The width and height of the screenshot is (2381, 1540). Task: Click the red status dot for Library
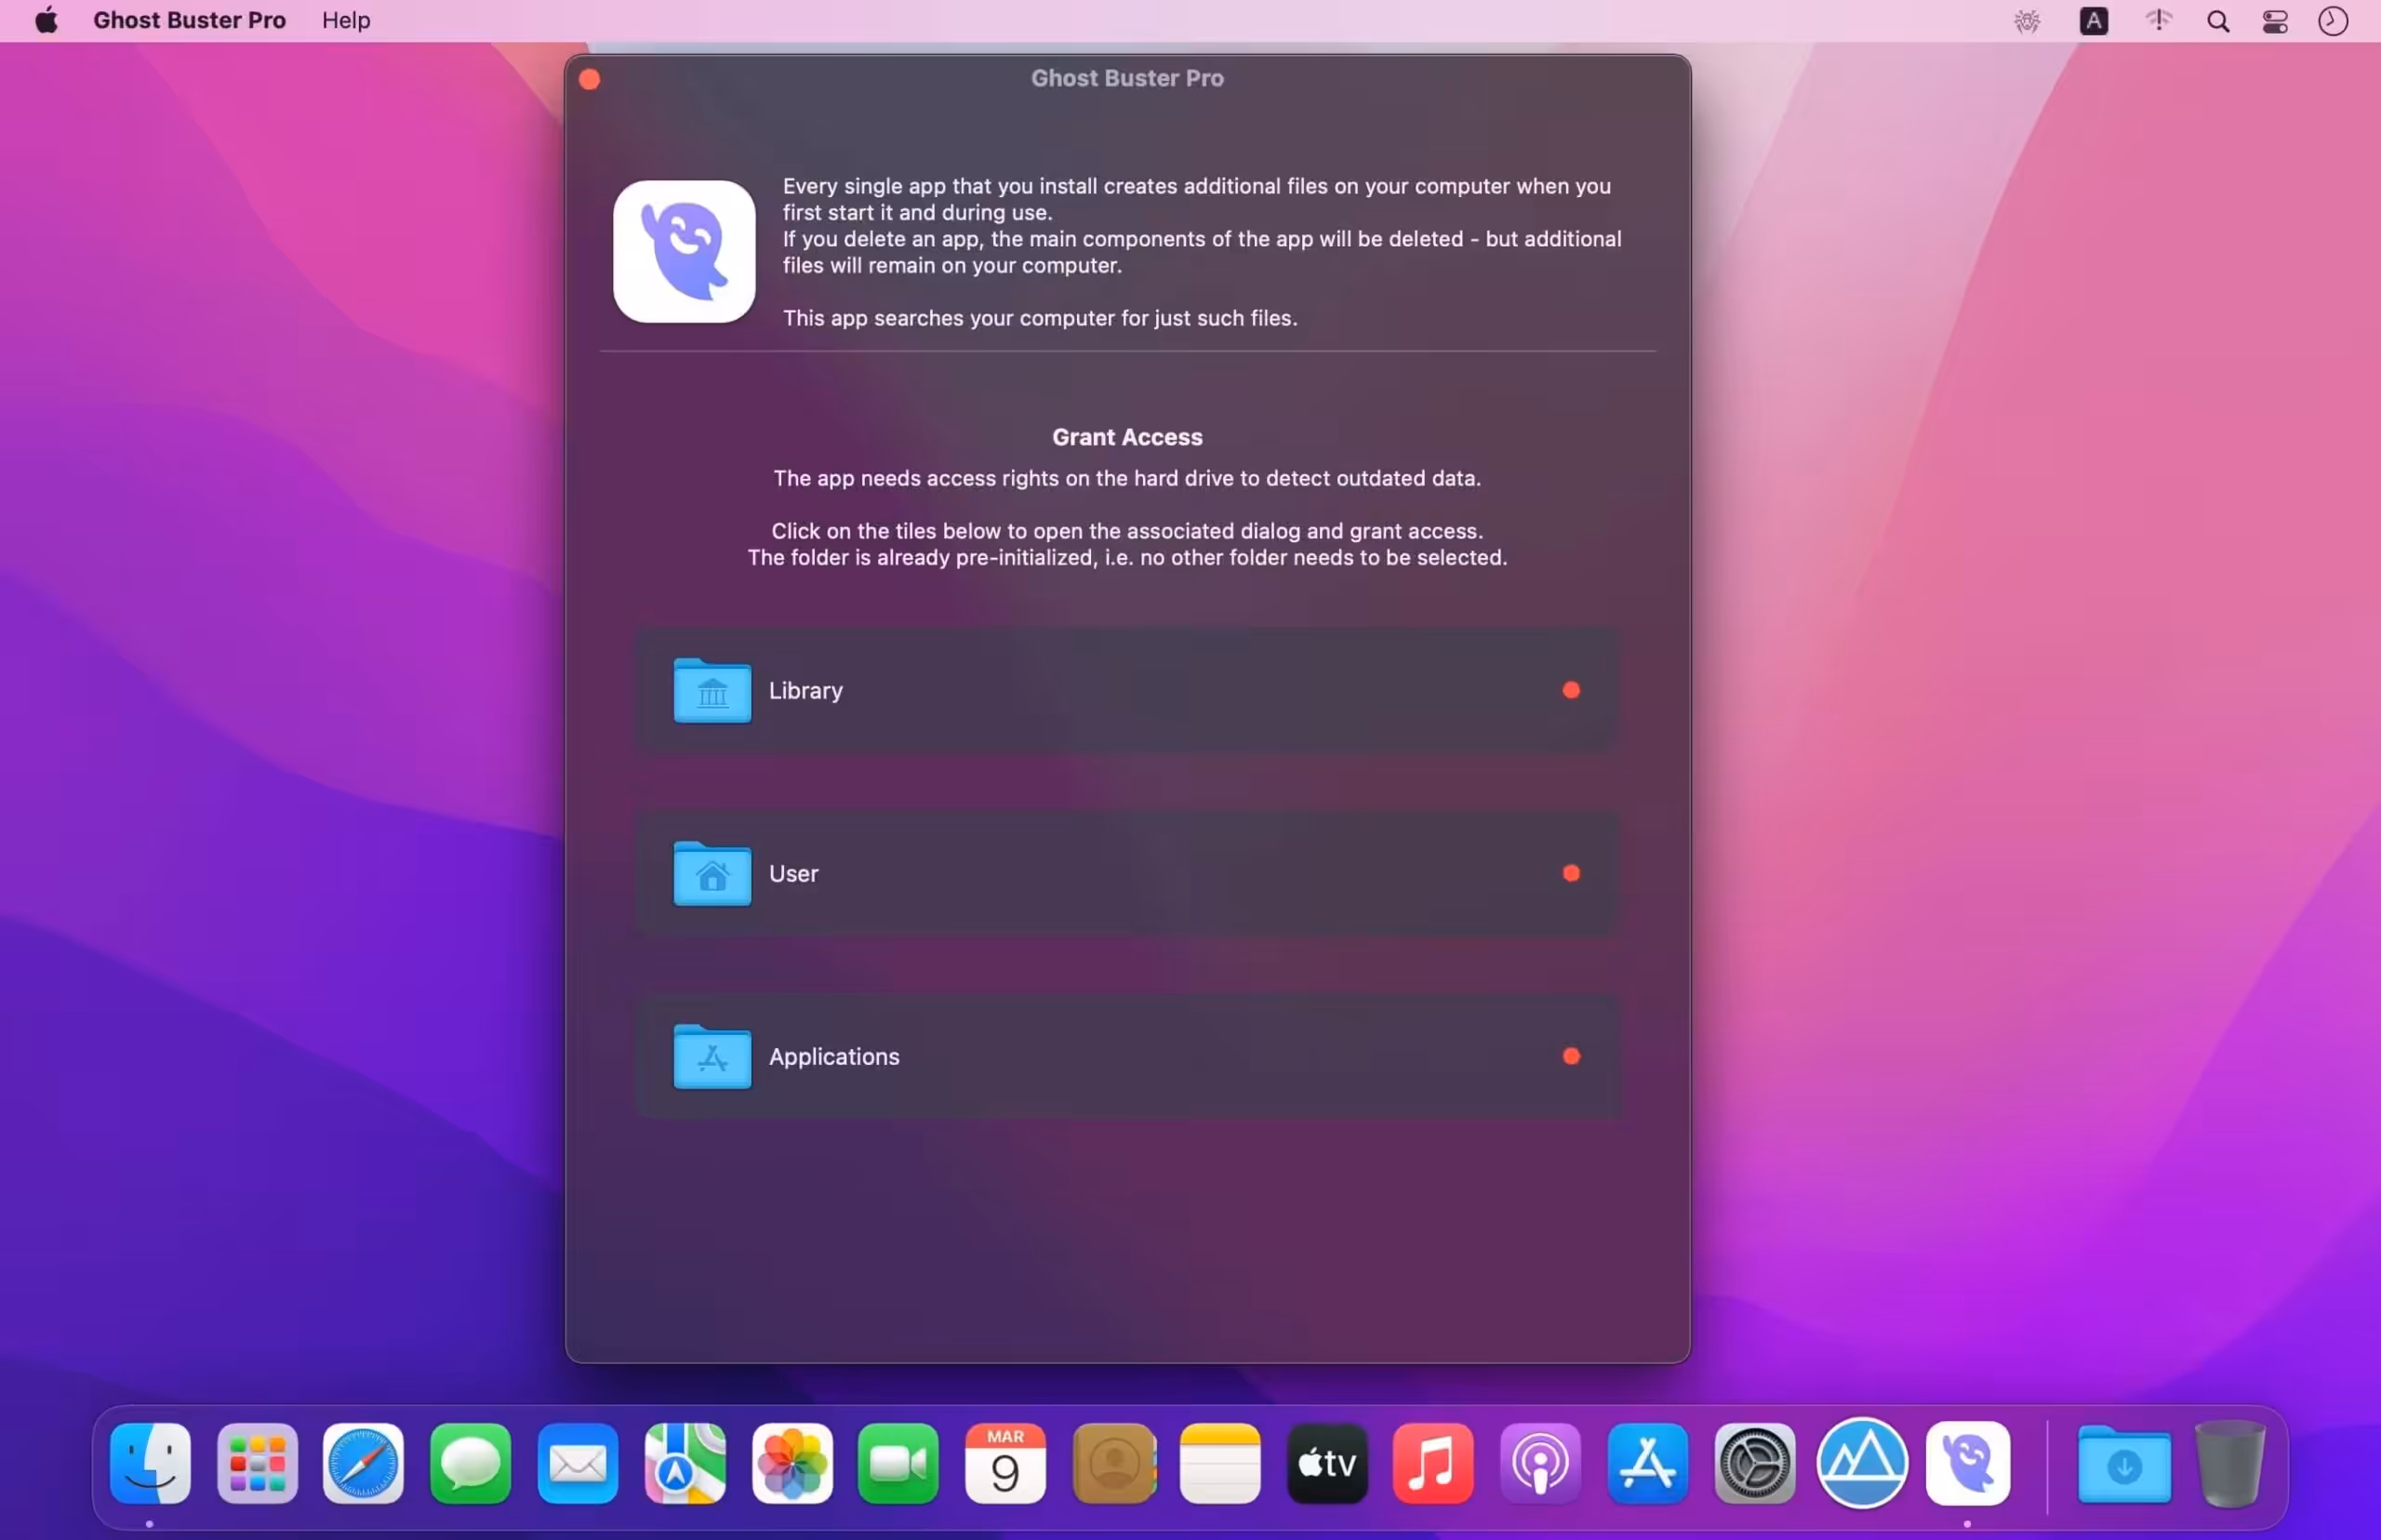point(1571,690)
